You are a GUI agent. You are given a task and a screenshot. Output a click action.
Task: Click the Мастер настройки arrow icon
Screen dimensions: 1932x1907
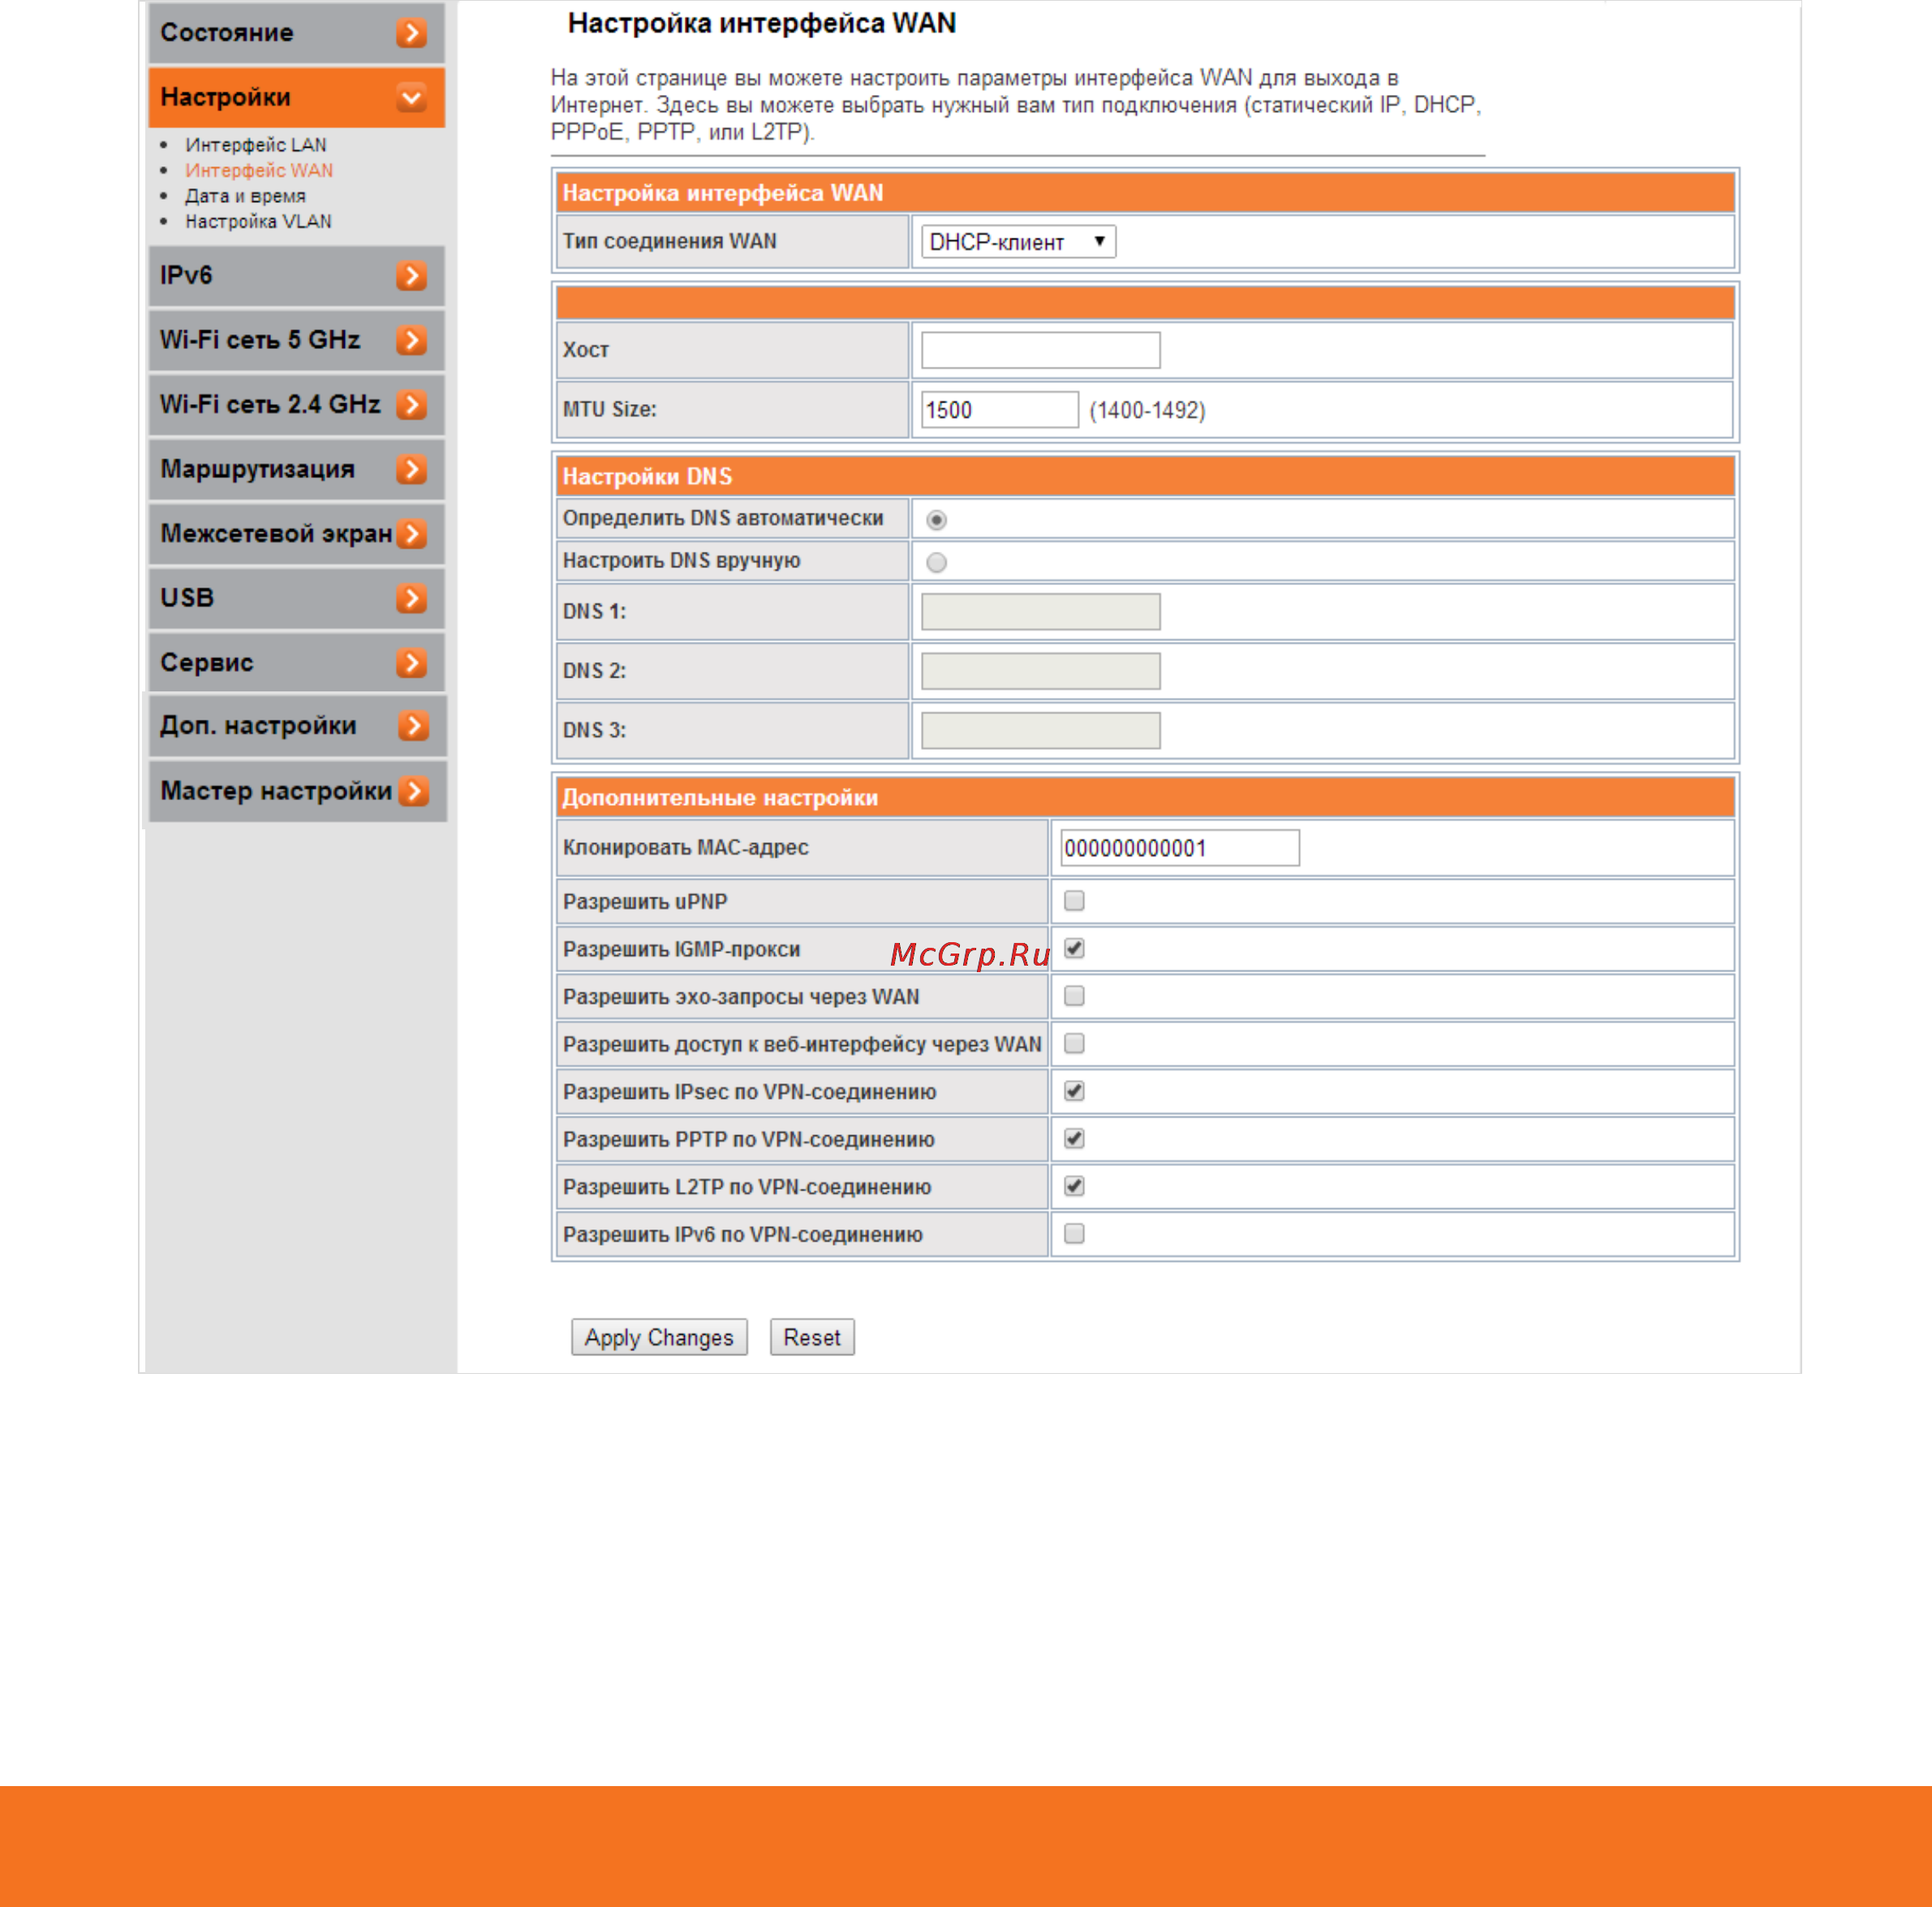pos(413,791)
